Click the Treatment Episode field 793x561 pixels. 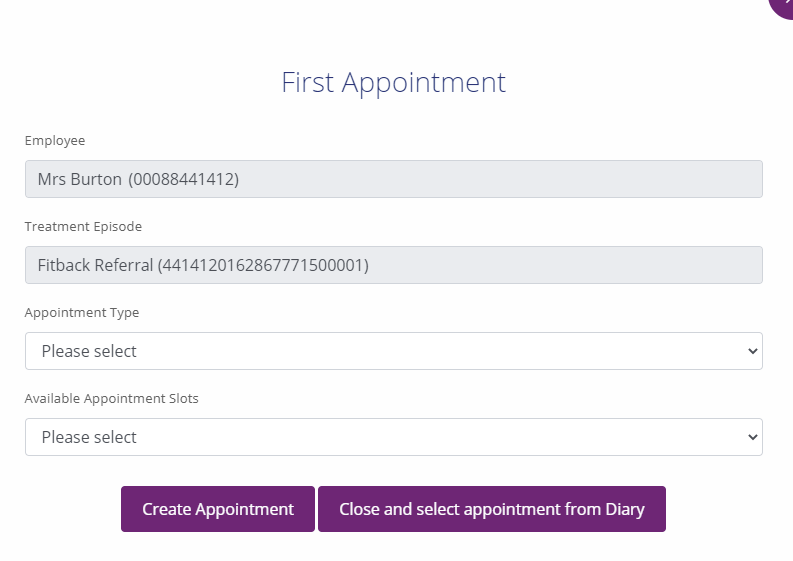(393, 265)
